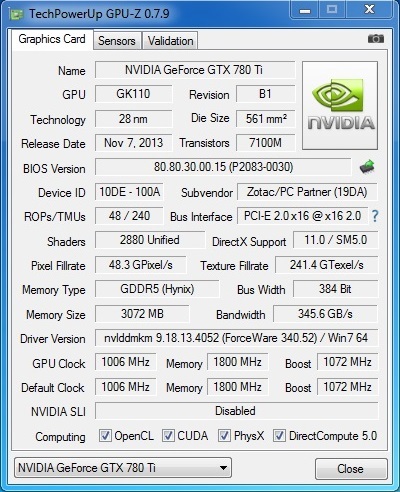The image size is (400, 492).
Task: Click the Release Date field Nov 7, 2013
Action: click(x=134, y=143)
